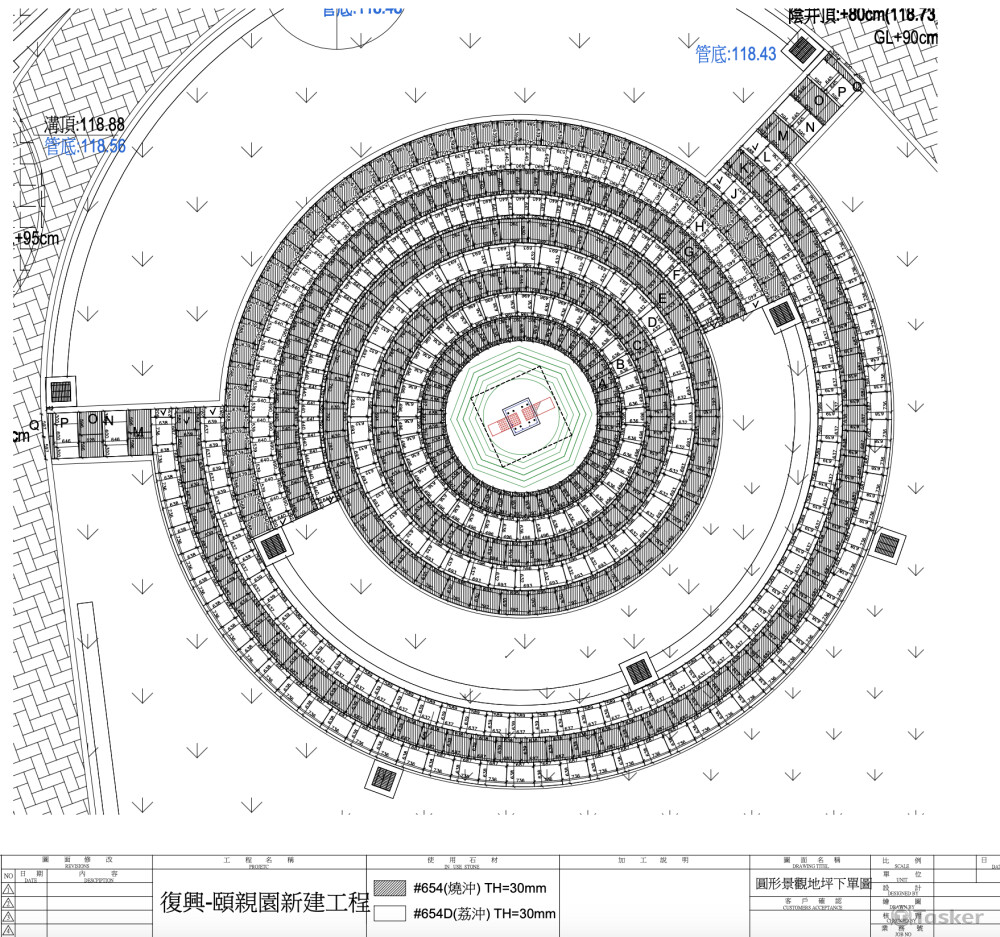Select the drain grate at bottom of outer ring
Viewport: 1000px width, 937px height.
(383, 777)
